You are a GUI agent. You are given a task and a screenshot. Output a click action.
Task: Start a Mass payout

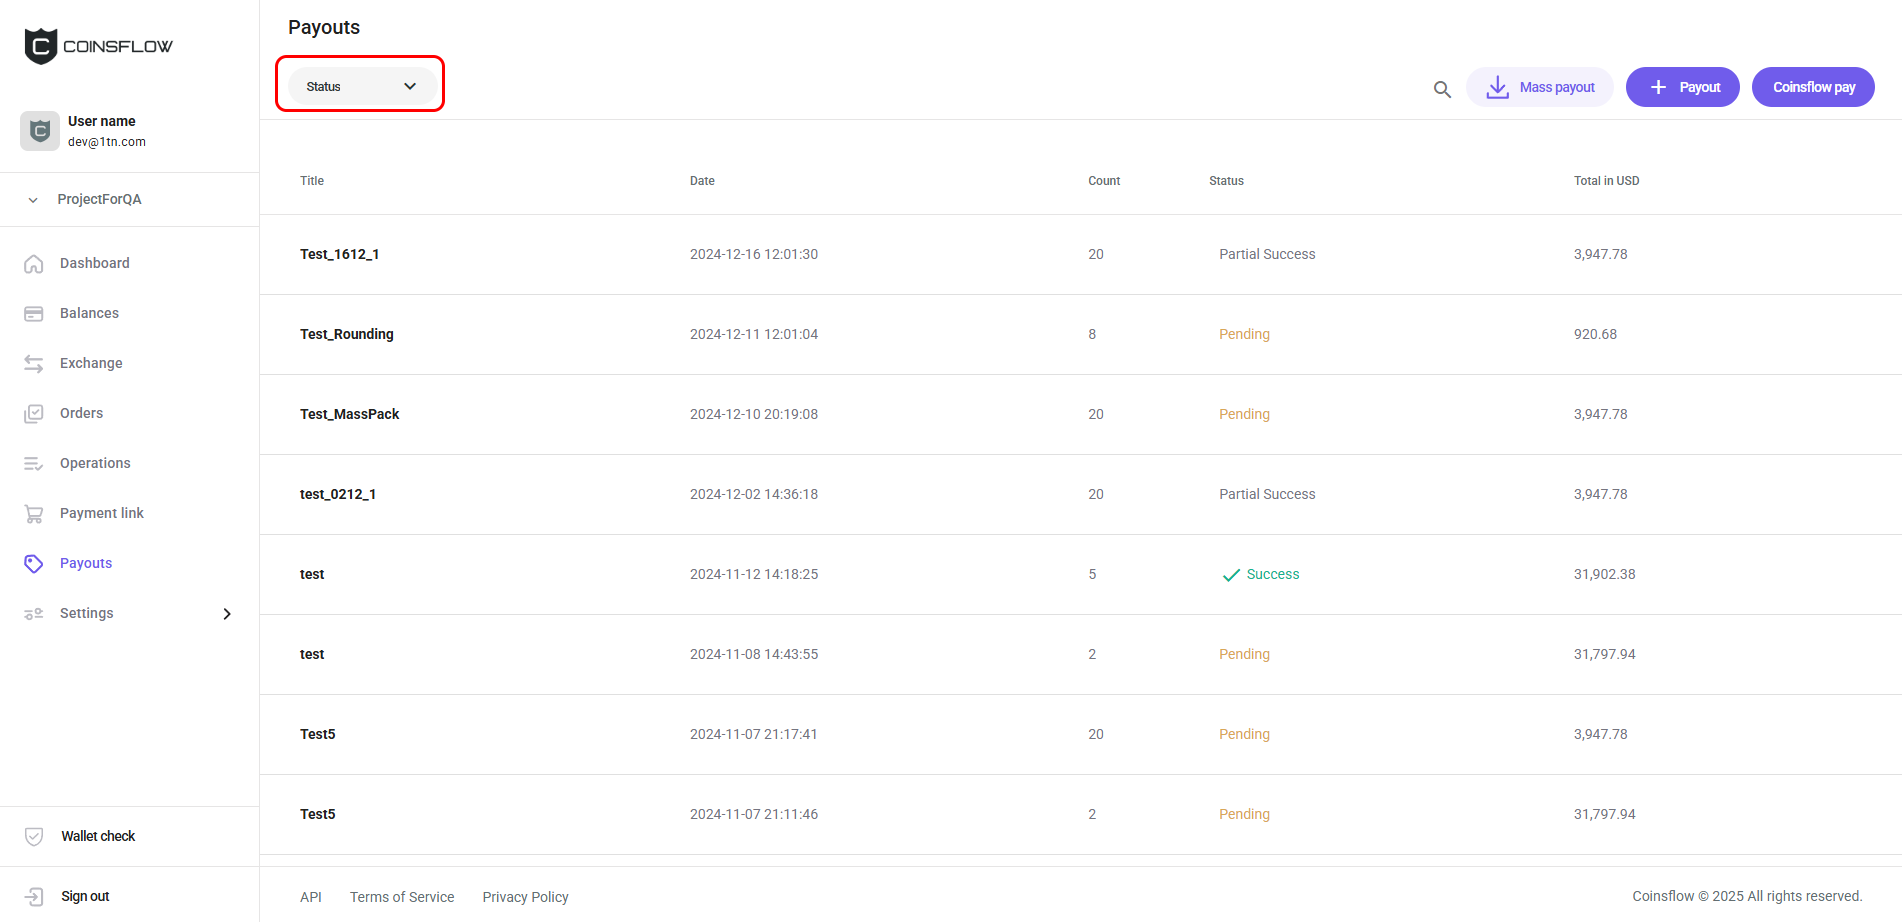coord(1539,87)
